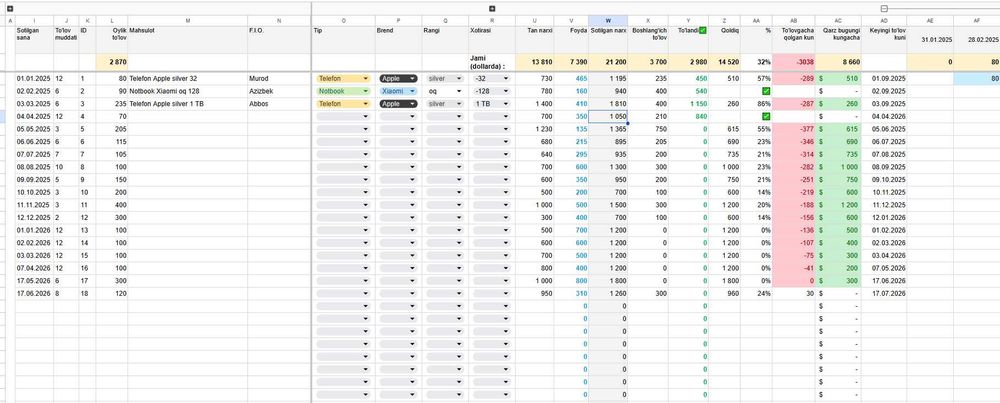
Task: Select the column AB header
Action: pyautogui.click(x=793, y=20)
